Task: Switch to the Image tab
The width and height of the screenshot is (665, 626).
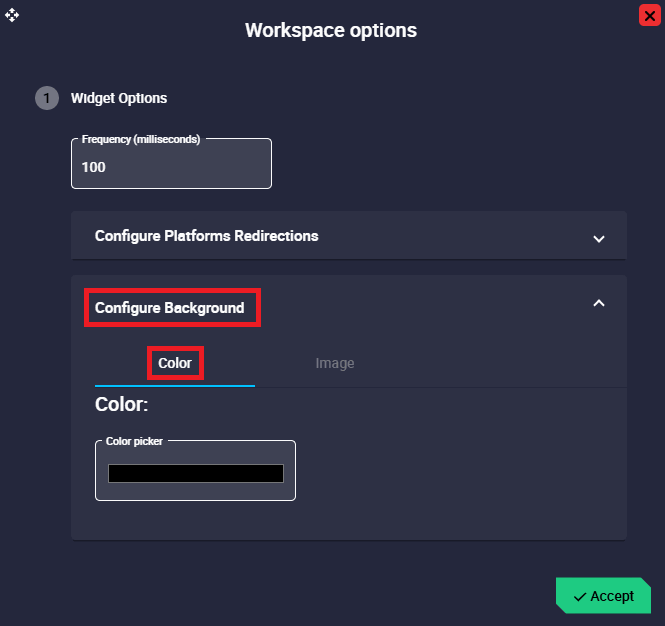Action: pyautogui.click(x=335, y=363)
